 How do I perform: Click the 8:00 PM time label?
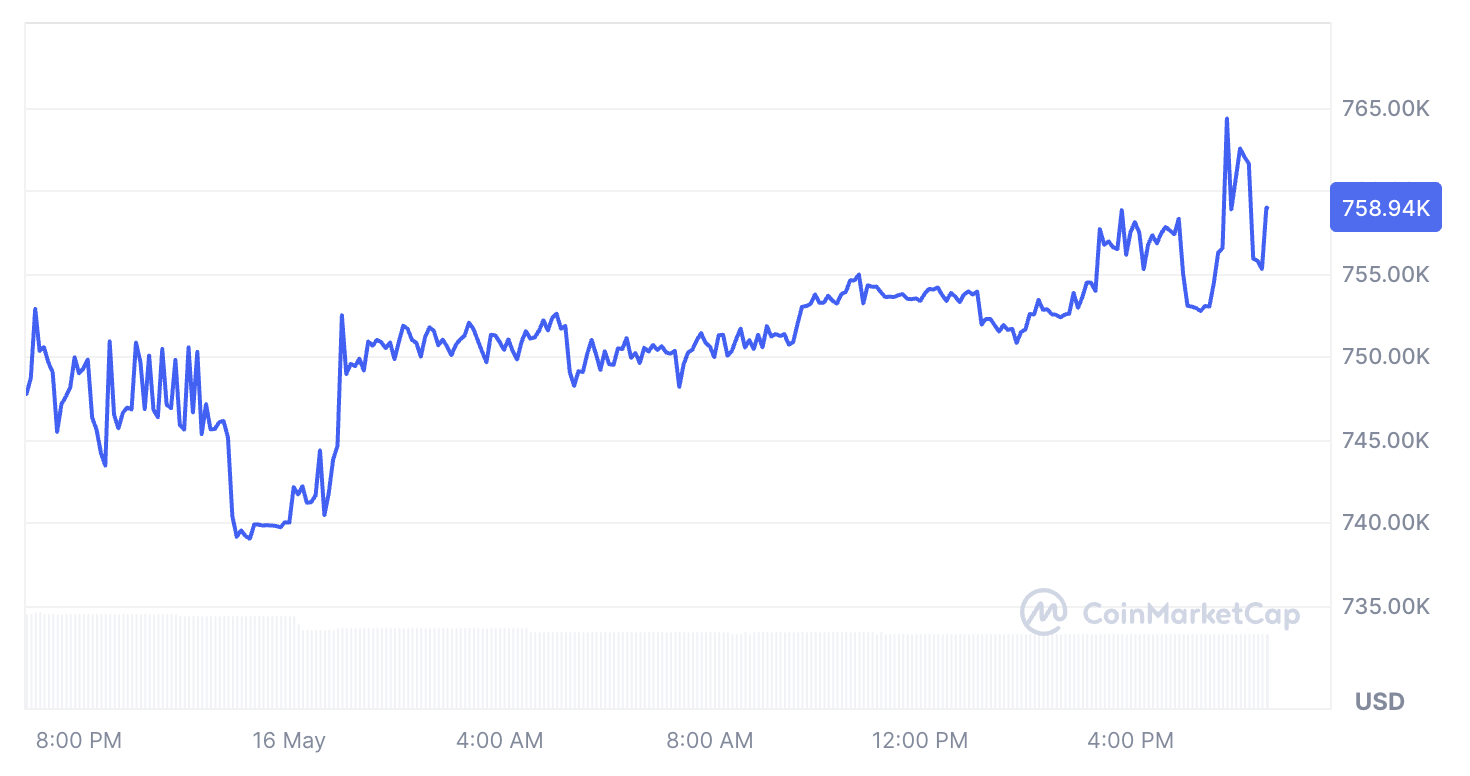click(x=79, y=741)
